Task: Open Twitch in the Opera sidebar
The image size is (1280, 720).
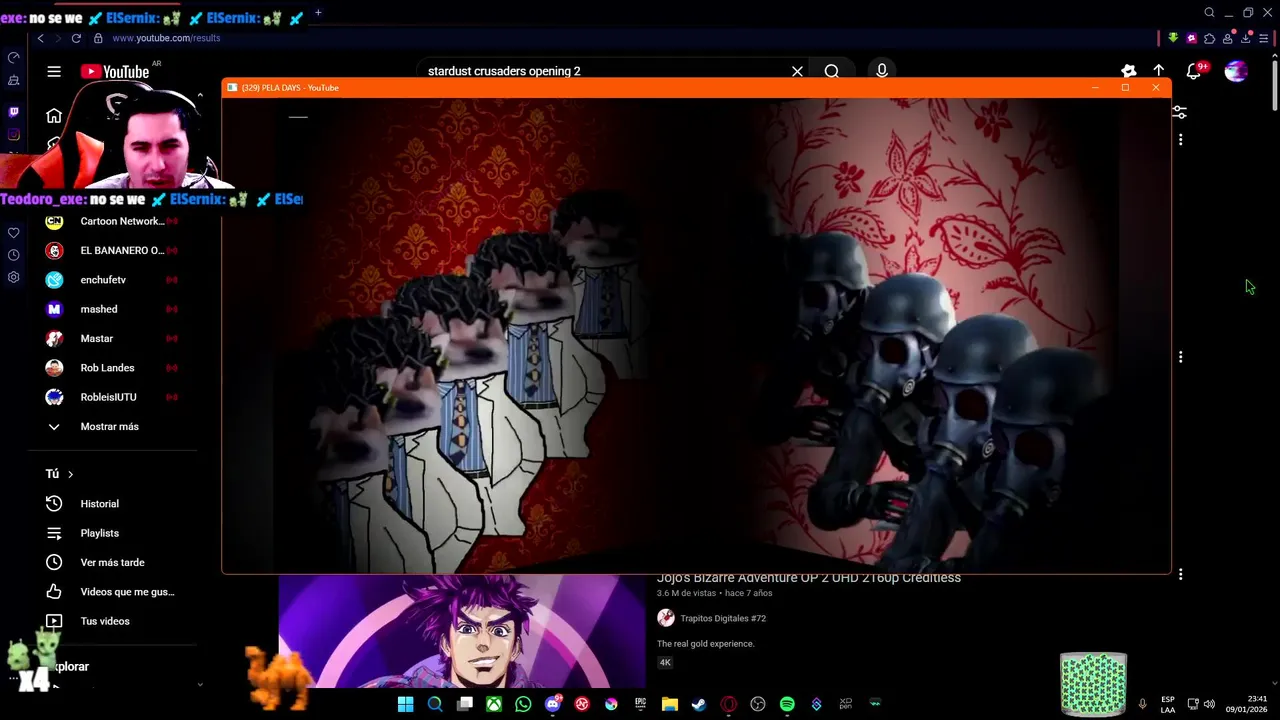Action: click(x=13, y=112)
